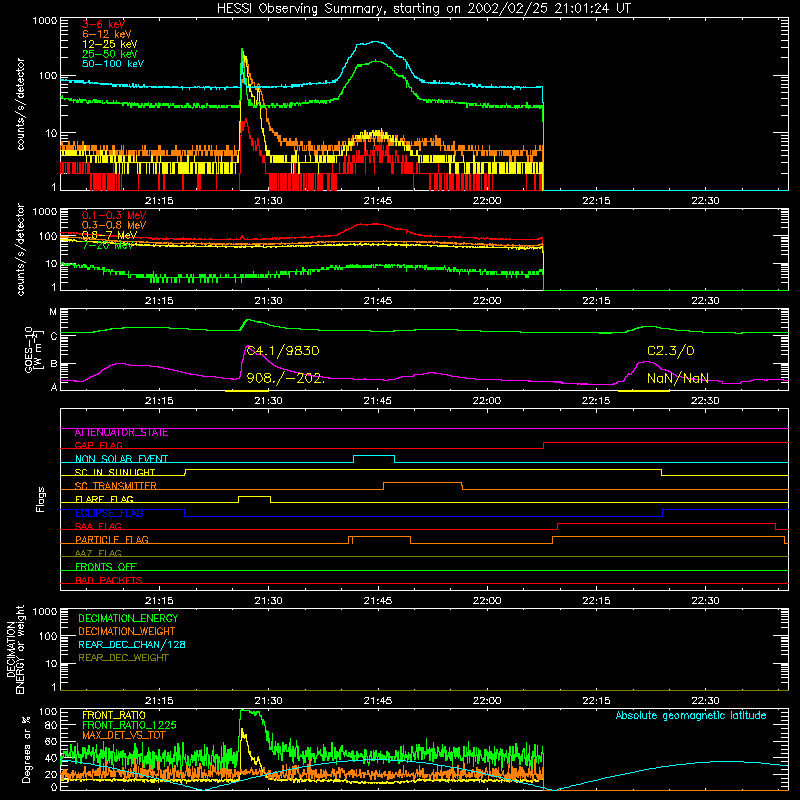
Task: Click the REAR_DEC_CHAN/128 legend label
Action: tap(132, 645)
